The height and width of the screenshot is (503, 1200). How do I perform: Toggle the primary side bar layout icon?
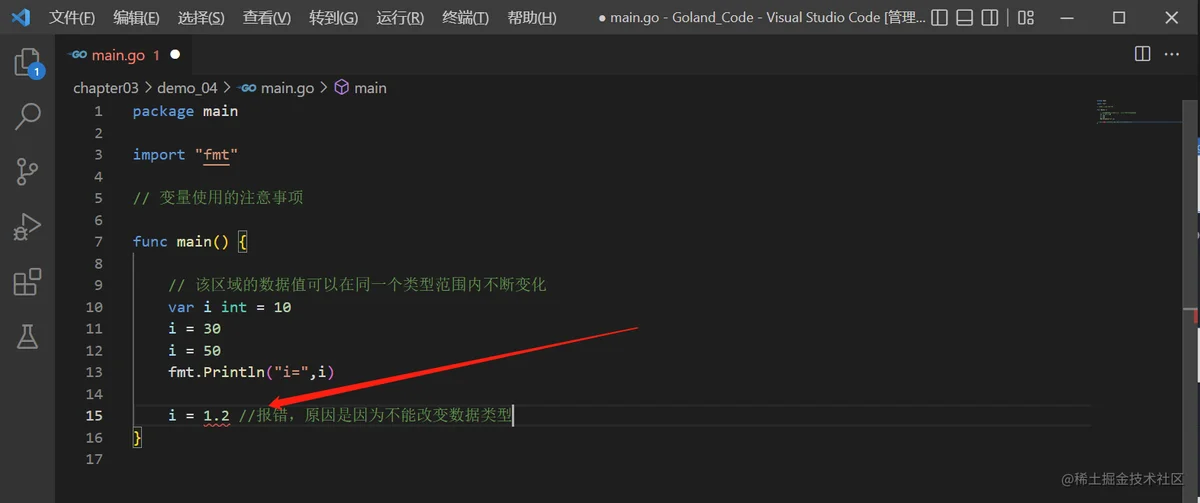[x=939, y=18]
